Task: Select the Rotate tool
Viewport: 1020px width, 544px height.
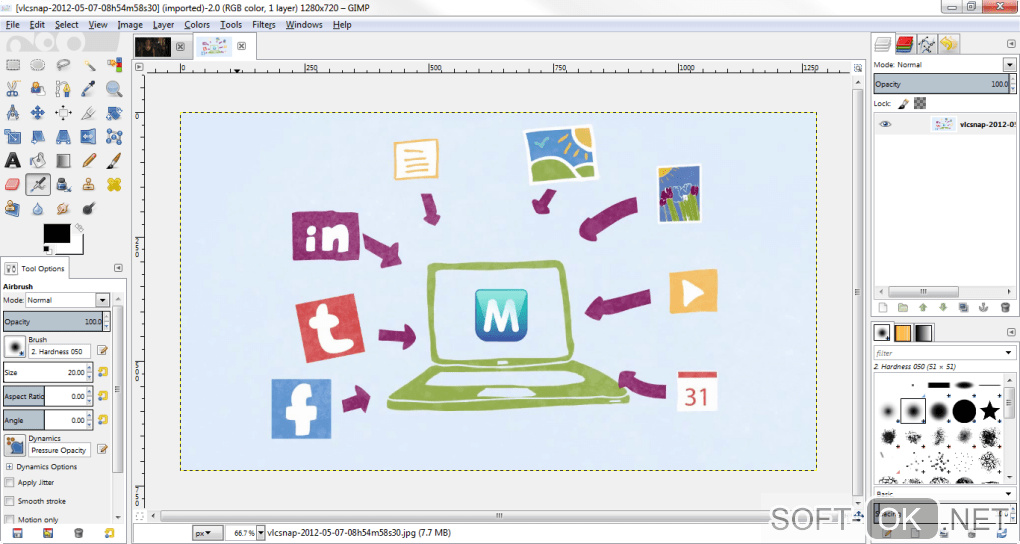Action: [x=114, y=113]
